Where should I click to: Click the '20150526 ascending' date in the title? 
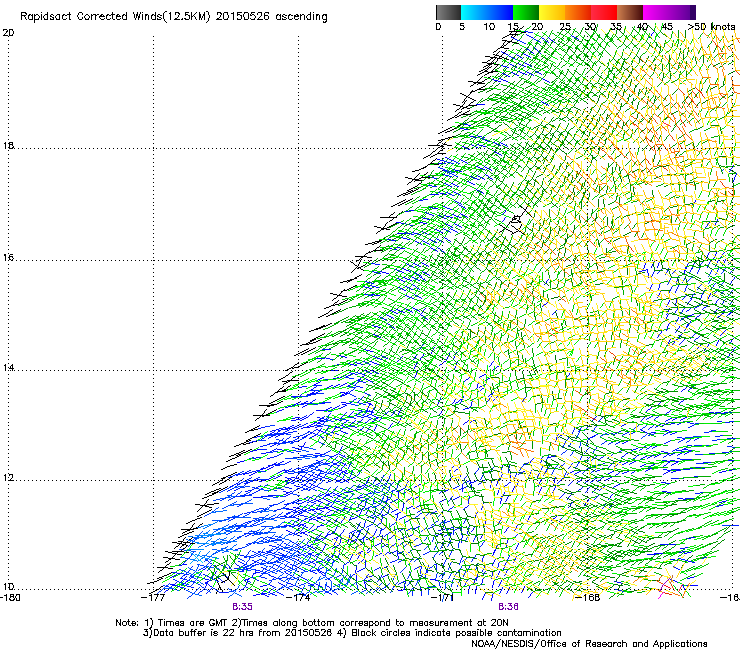point(272,17)
